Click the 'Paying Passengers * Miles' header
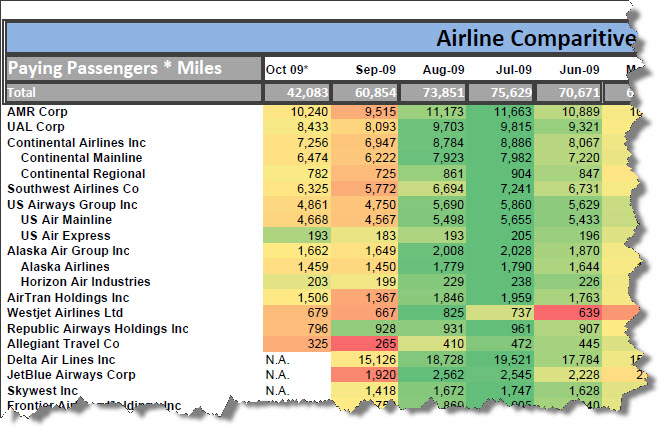660x428 pixels. [x=134, y=69]
